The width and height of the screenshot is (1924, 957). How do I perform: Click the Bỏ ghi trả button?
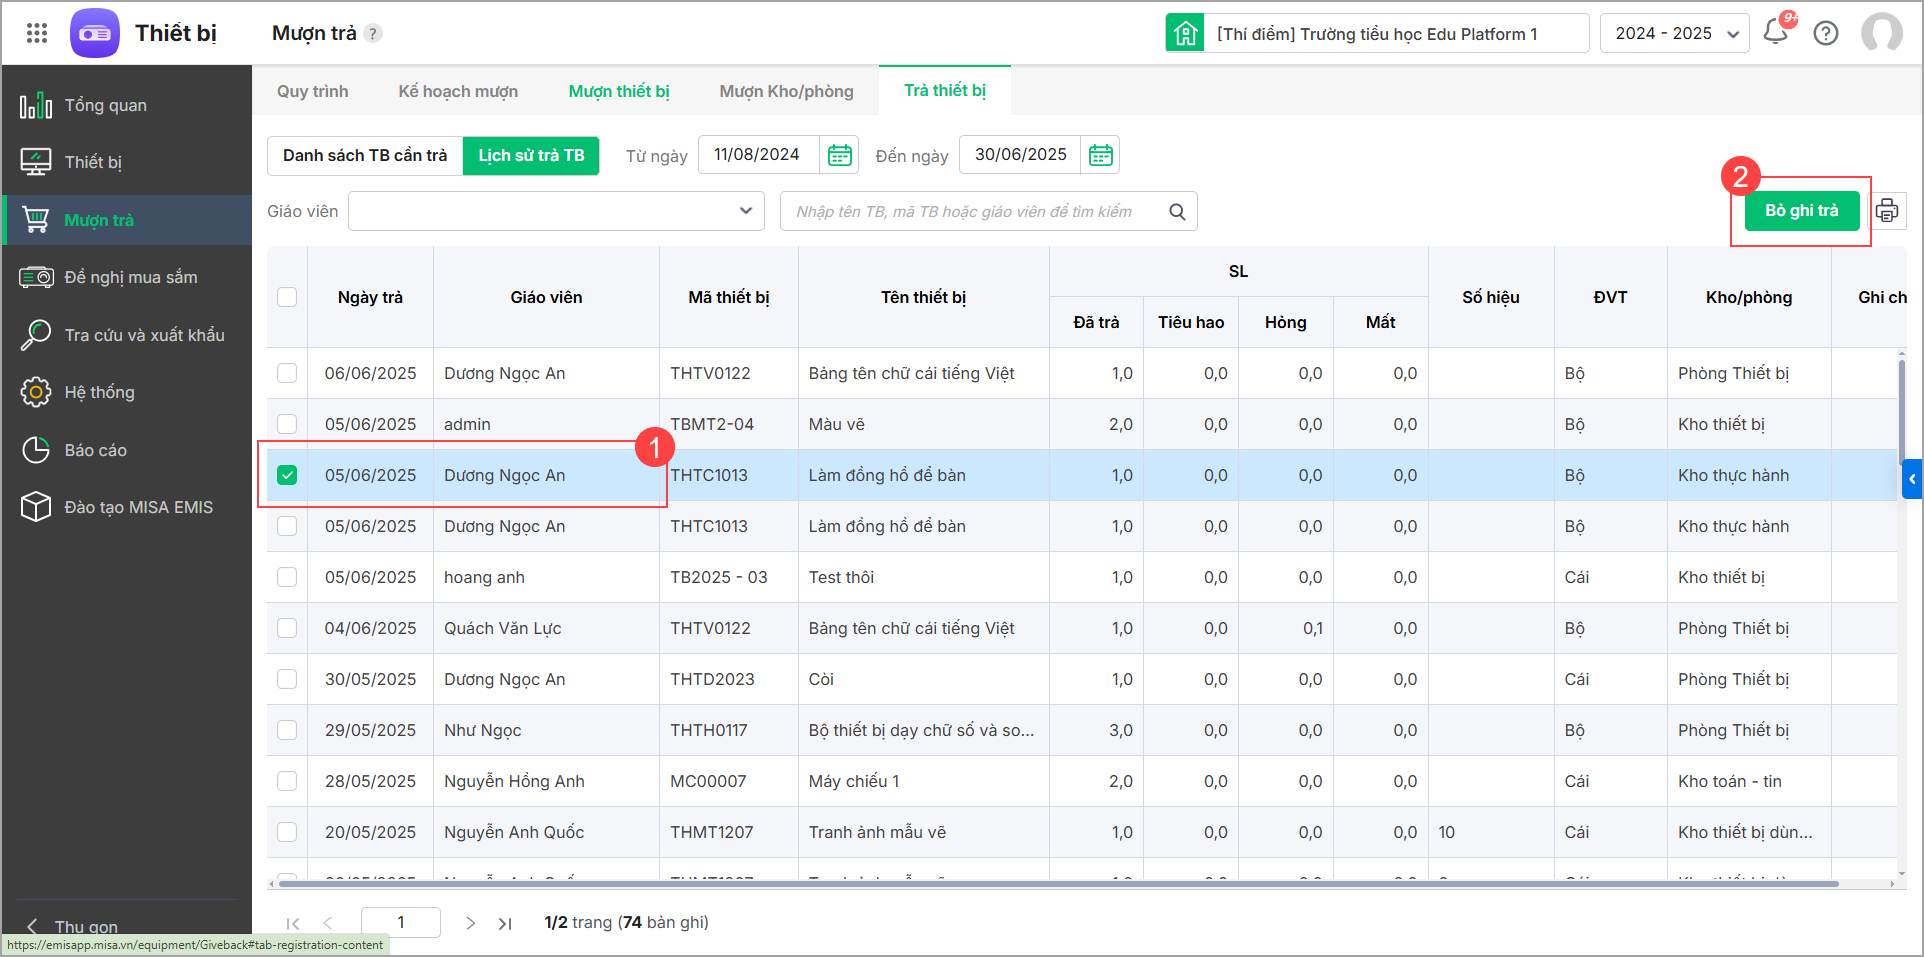coord(1801,211)
